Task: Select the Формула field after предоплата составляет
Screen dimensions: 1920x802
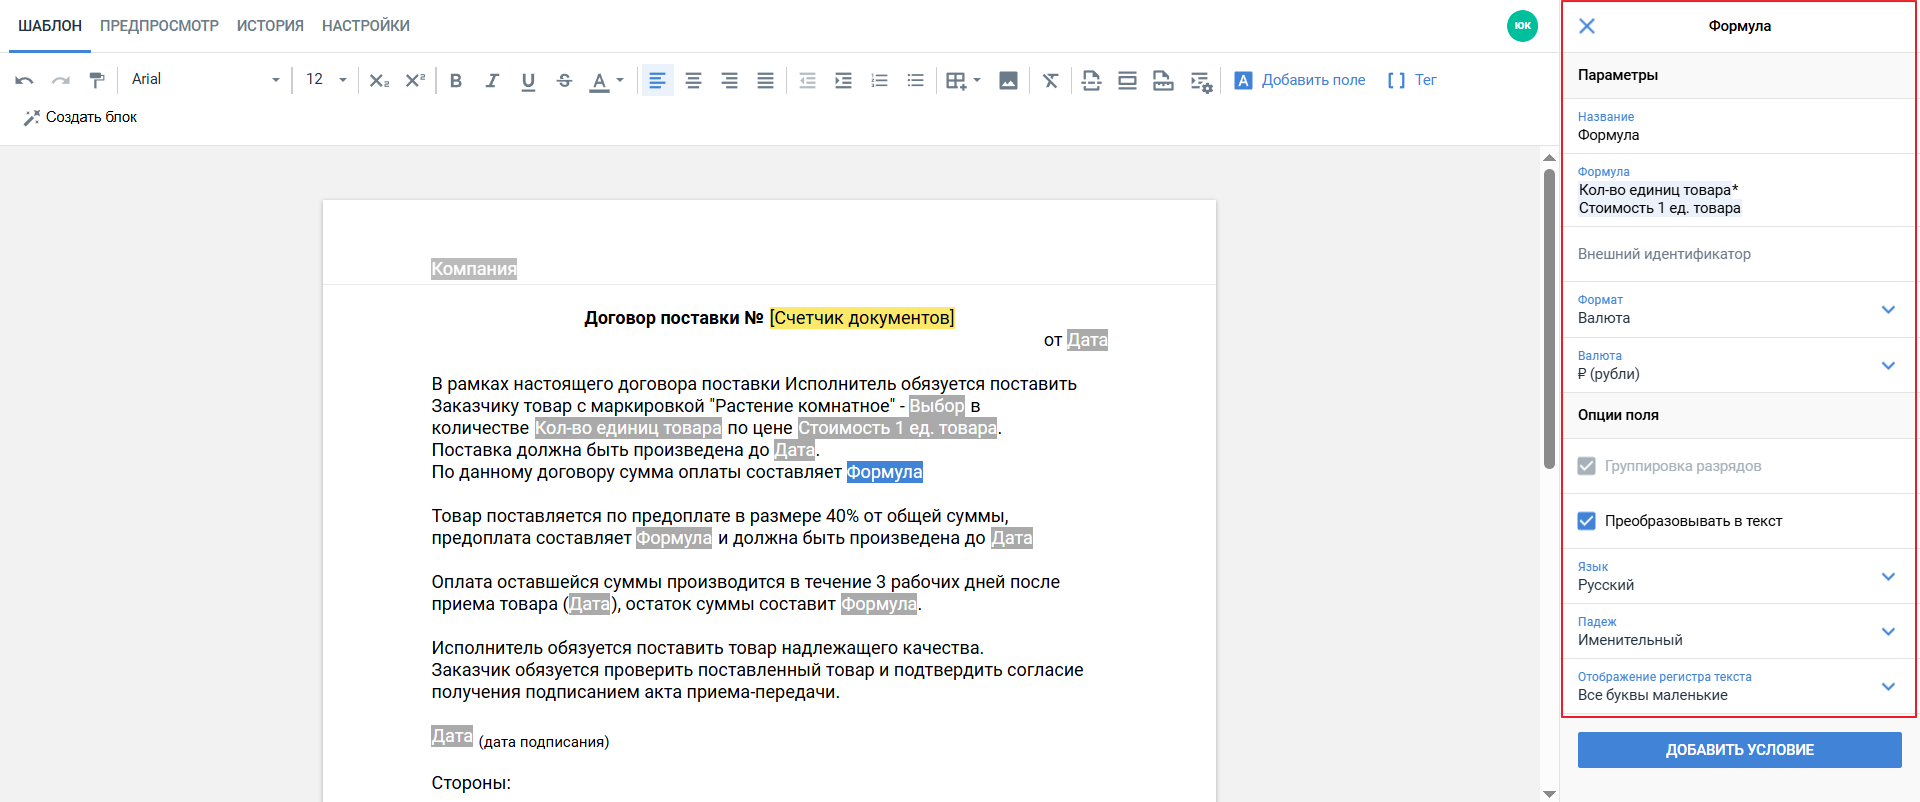Action: pos(674,538)
